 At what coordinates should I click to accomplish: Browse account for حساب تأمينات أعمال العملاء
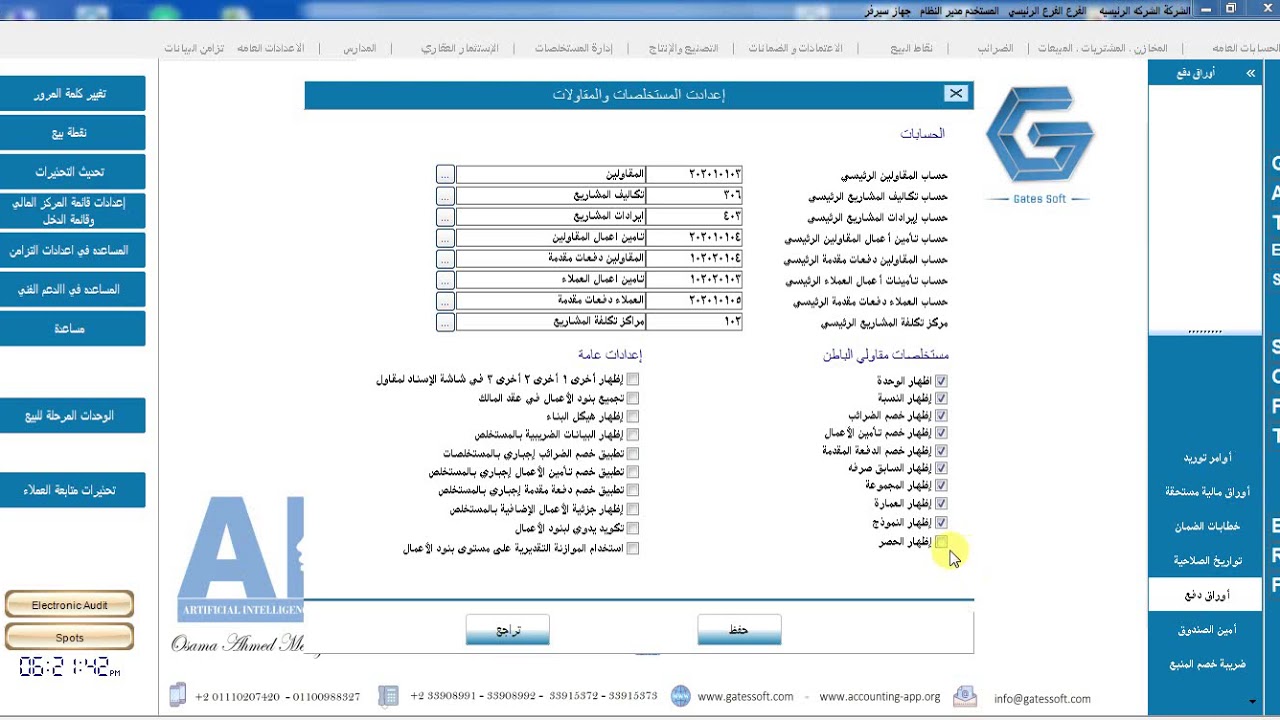click(x=445, y=280)
